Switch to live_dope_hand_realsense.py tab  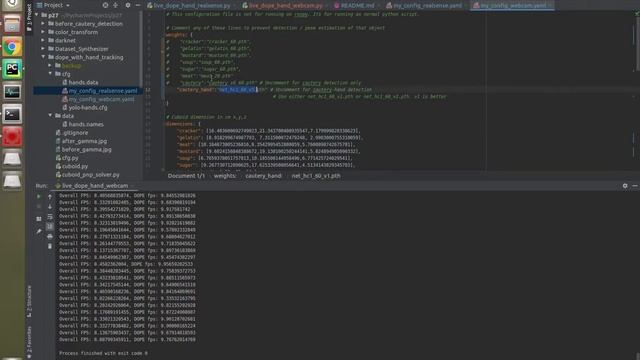point(189,5)
